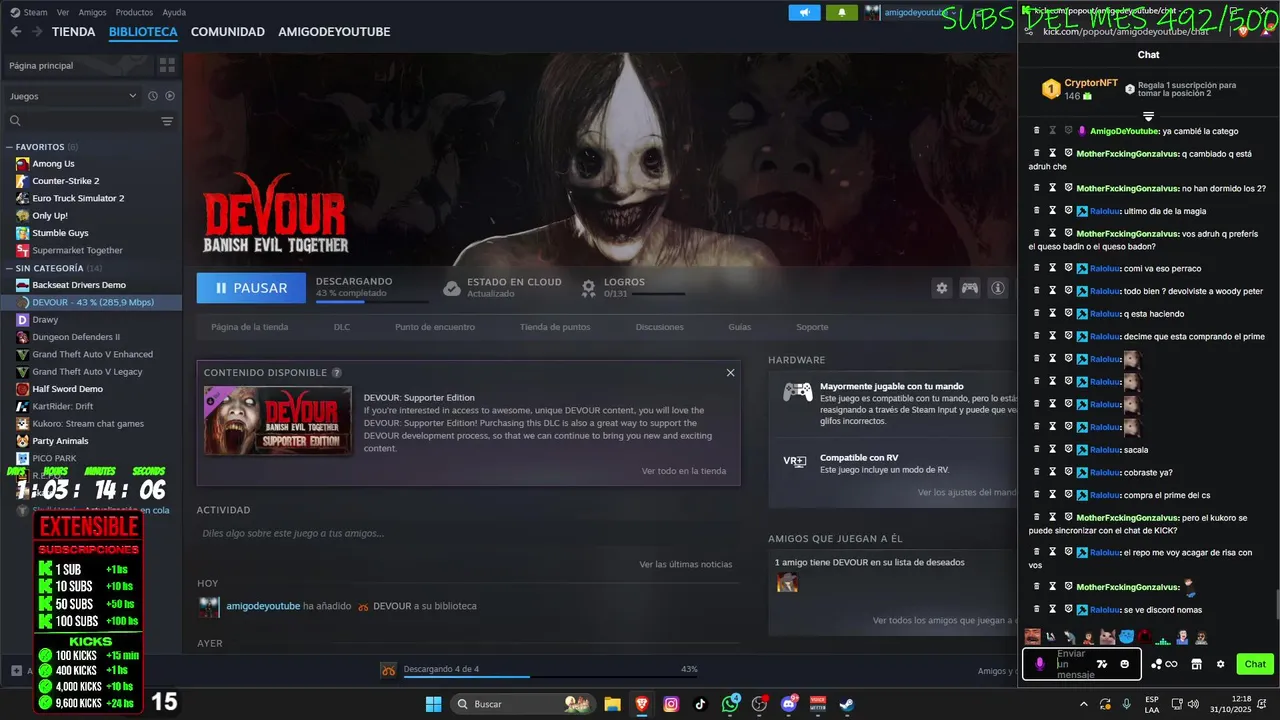Open DEVOUR controller configuration
Viewport: 1280px width, 720px height.
point(969,288)
